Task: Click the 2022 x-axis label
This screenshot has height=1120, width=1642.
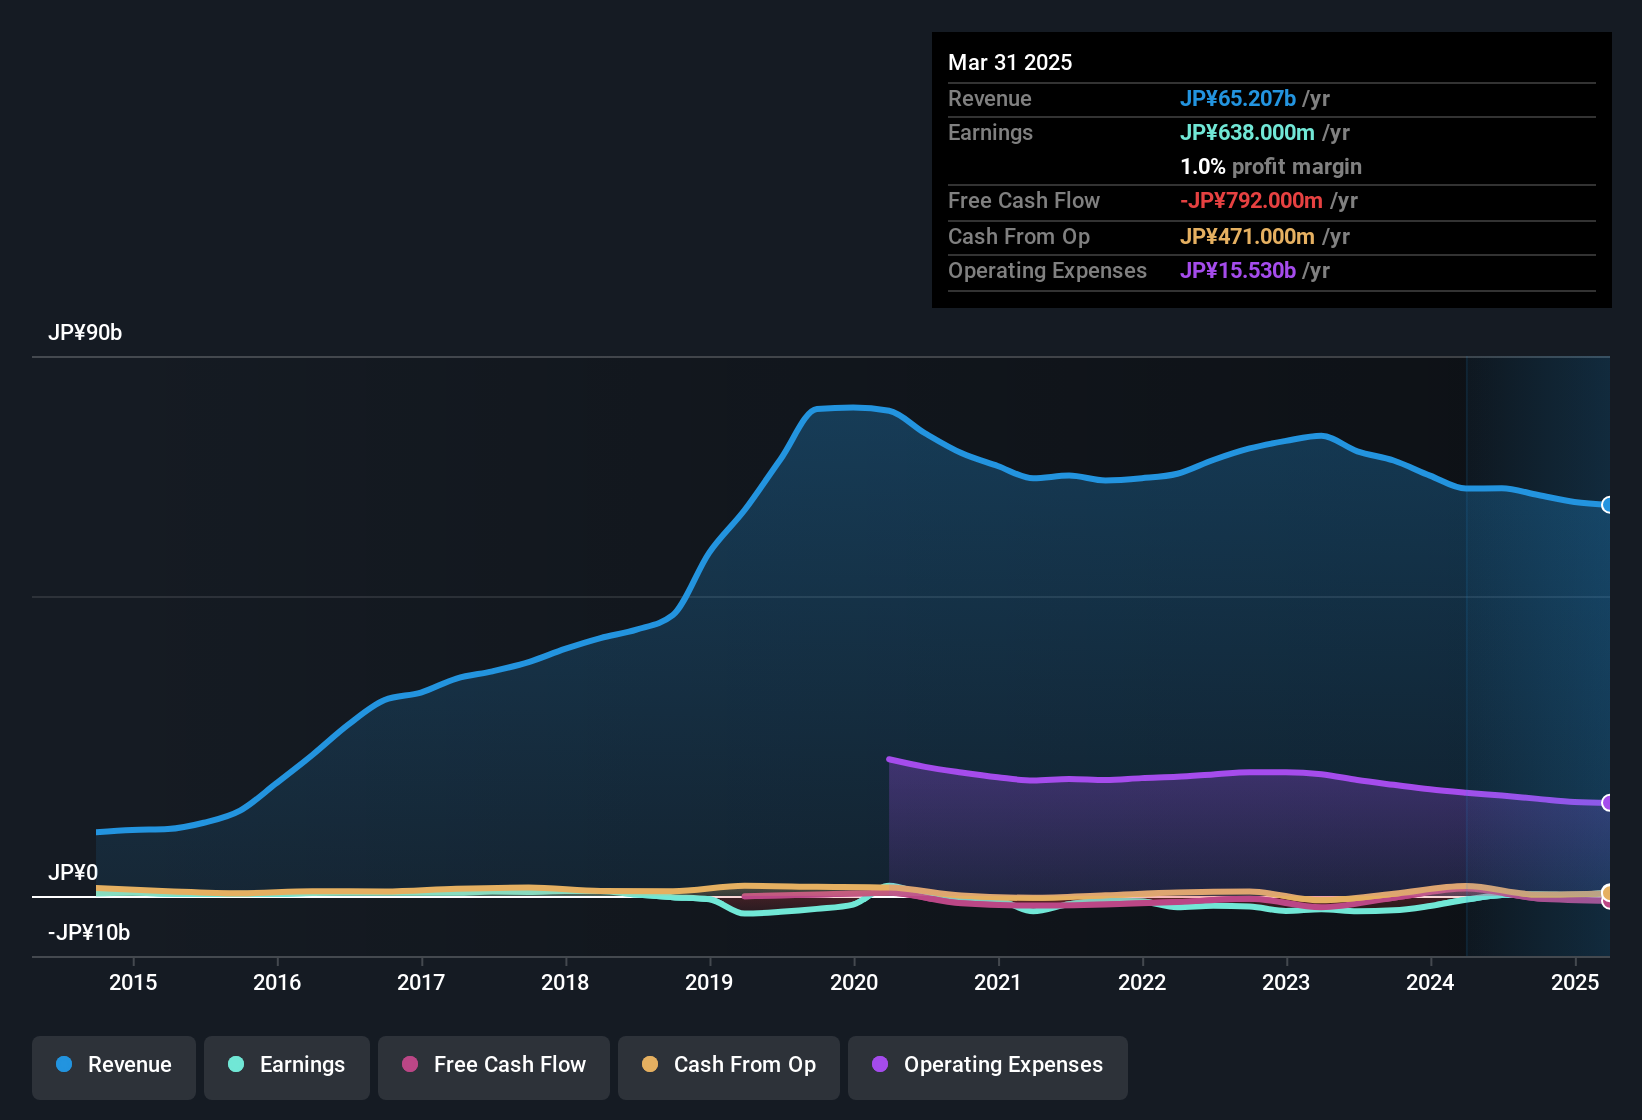Action: [x=1142, y=982]
